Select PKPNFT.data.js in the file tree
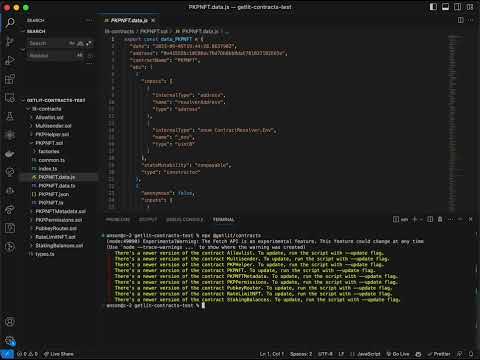Screen dimensions: 480x360 point(57,177)
